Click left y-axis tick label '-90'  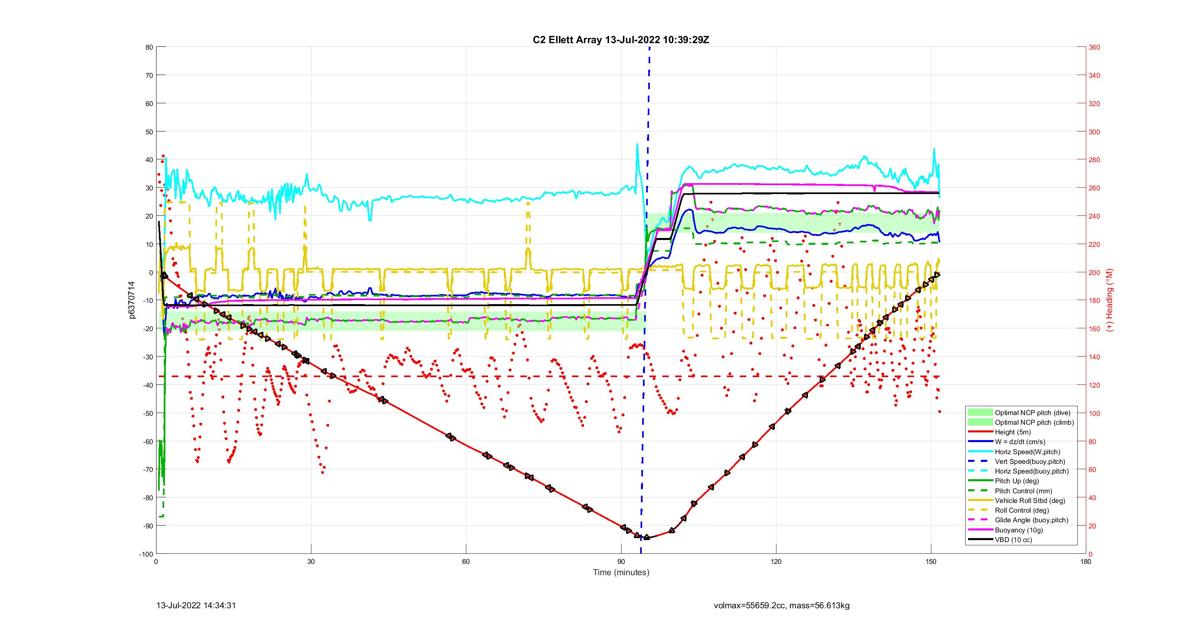click(146, 526)
